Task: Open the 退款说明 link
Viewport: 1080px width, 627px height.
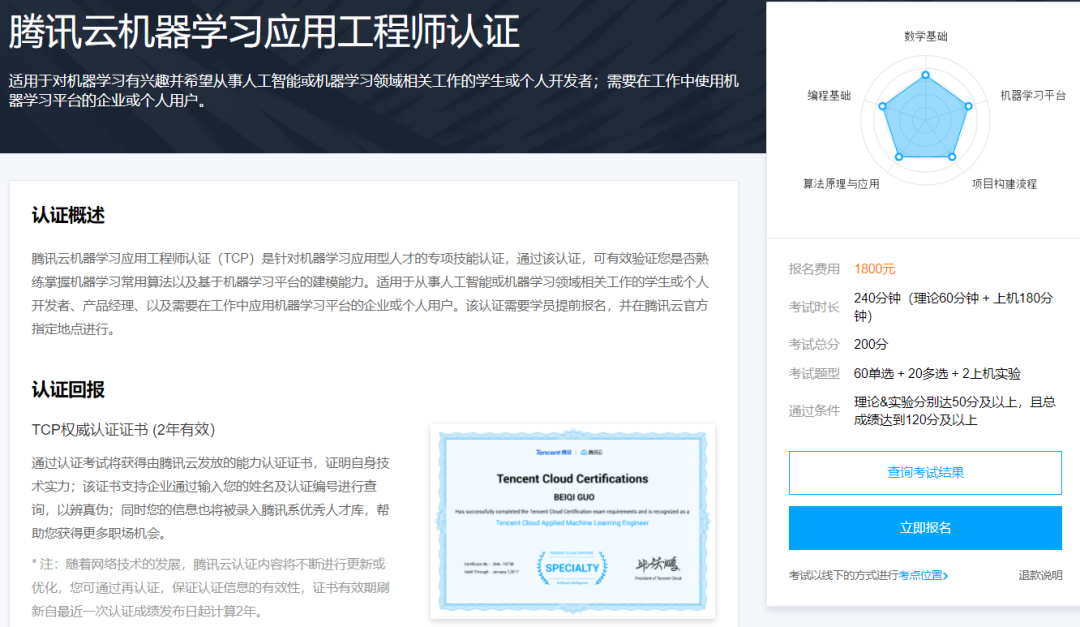Action: pos(1040,575)
